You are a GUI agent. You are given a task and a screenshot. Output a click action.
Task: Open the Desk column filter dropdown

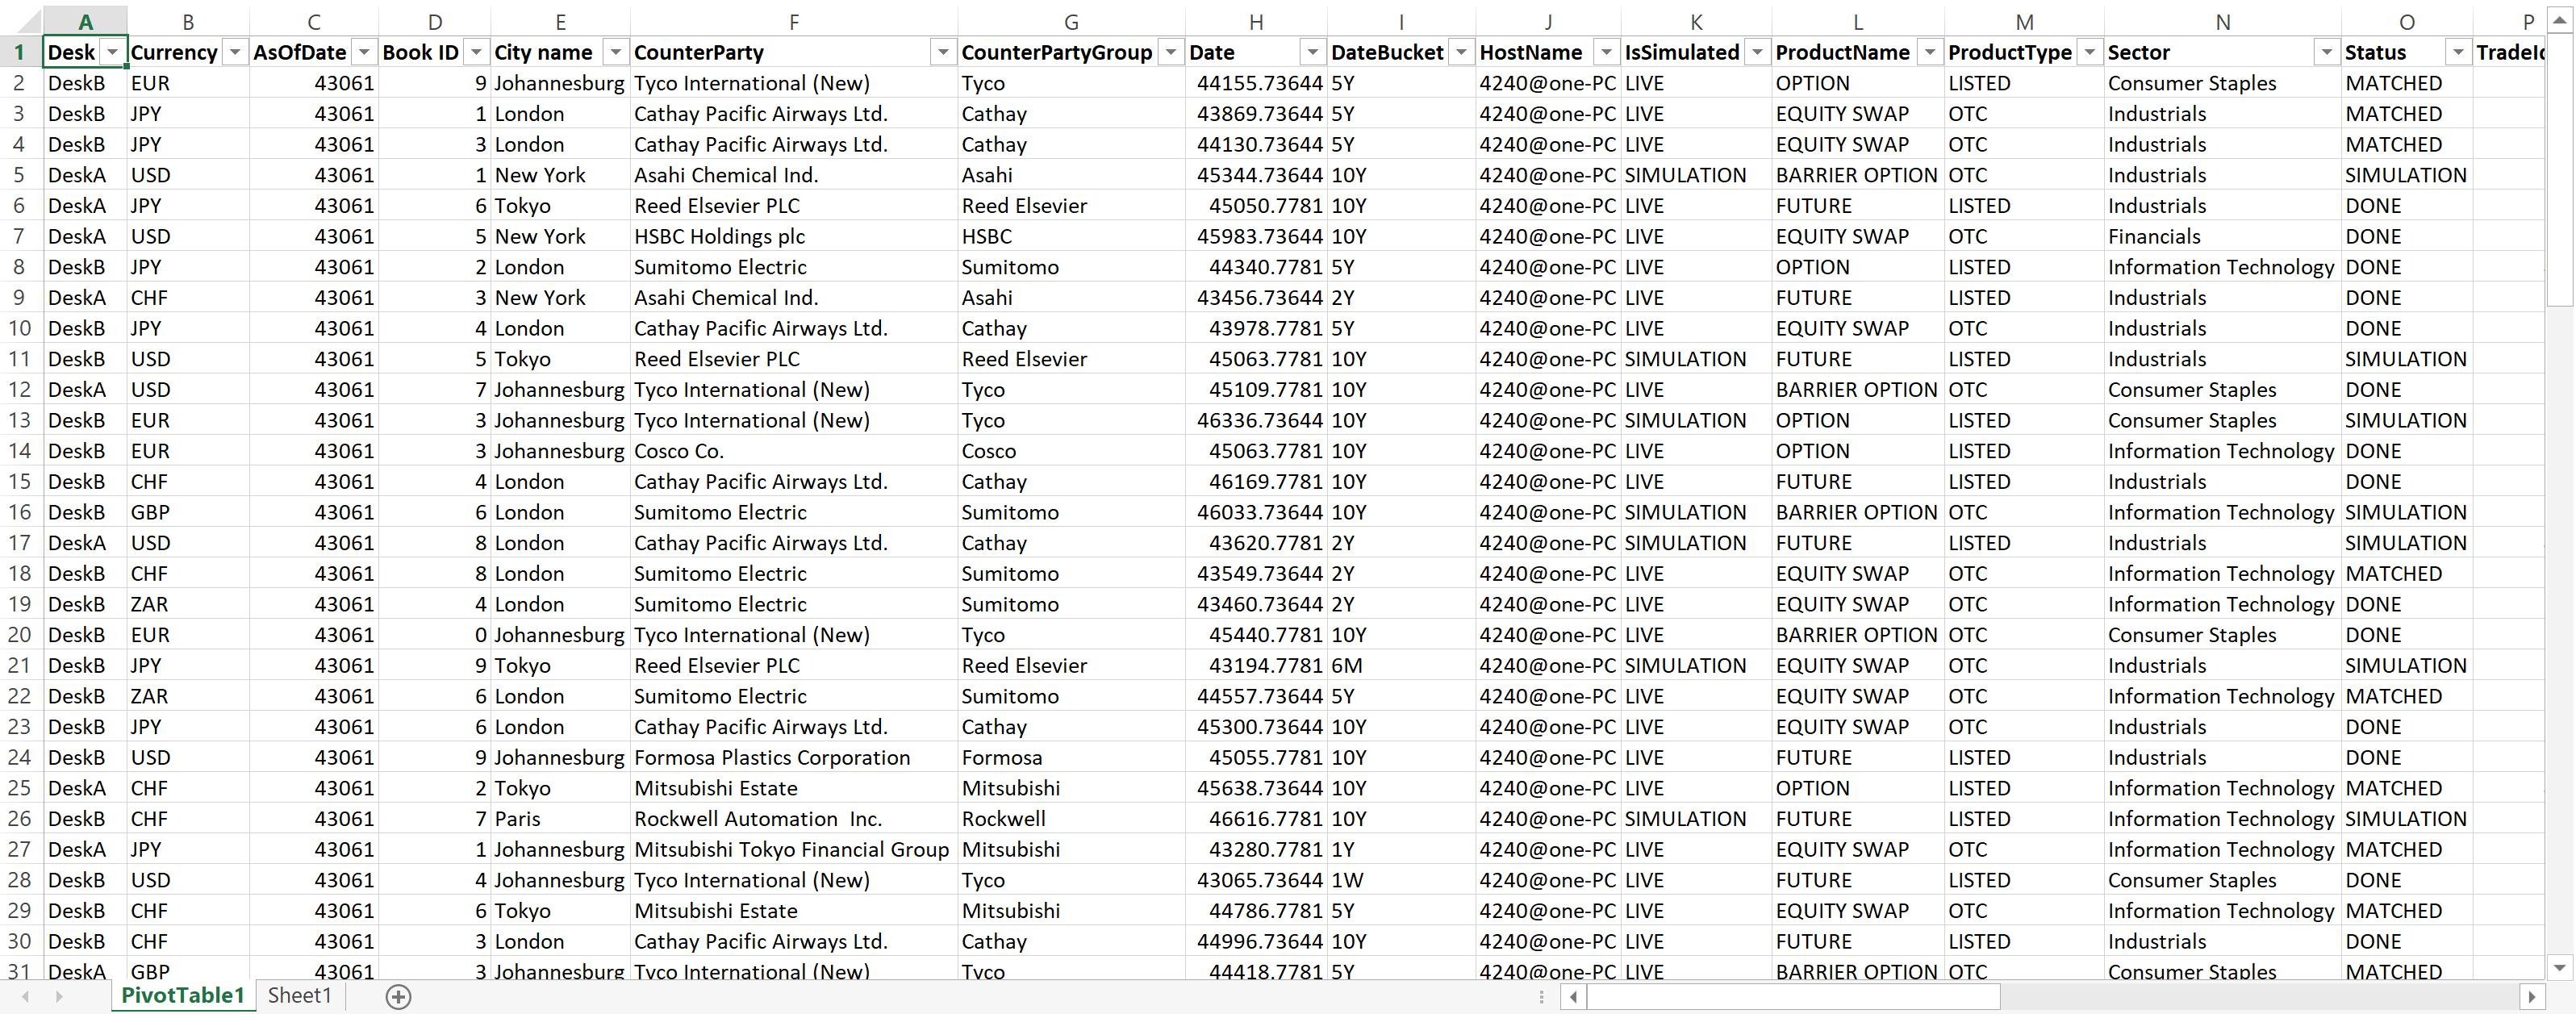[x=112, y=51]
